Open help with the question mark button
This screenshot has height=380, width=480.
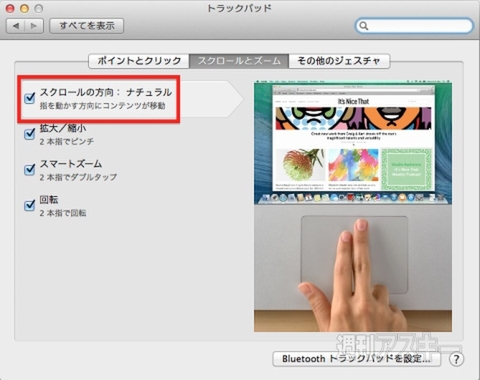(x=456, y=359)
